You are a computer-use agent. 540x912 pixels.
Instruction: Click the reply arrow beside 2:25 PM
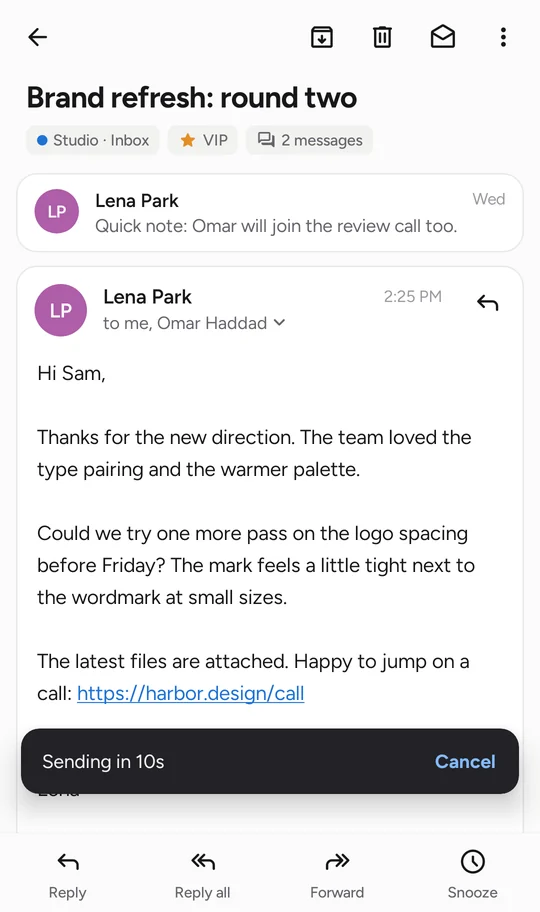(488, 302)
